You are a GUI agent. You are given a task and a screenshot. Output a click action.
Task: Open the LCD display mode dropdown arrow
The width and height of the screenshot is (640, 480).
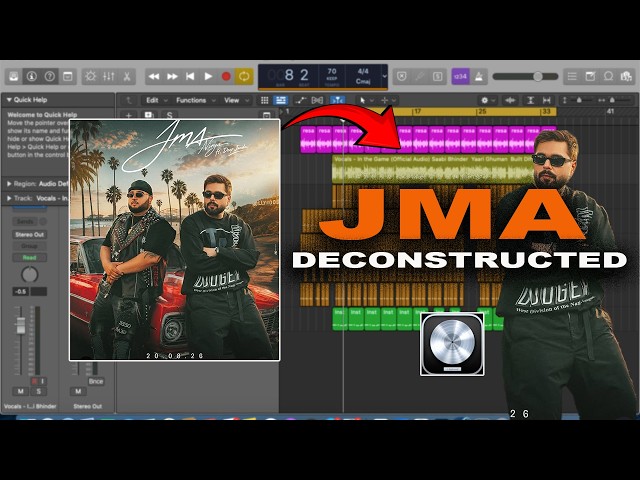point(384,76)
